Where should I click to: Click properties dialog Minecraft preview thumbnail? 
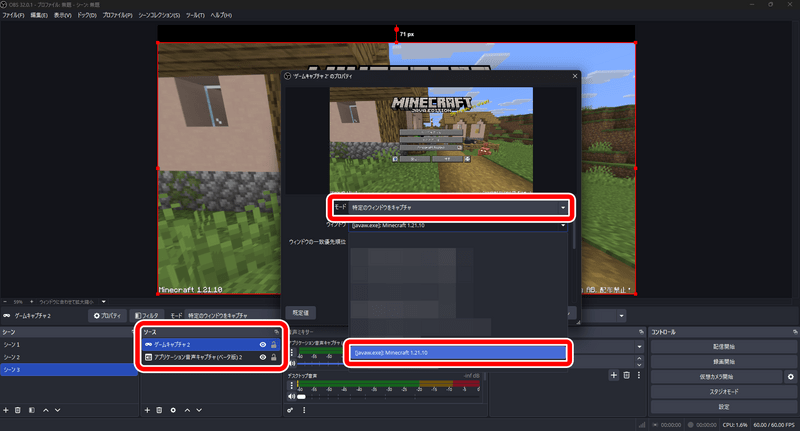point(431,140)
